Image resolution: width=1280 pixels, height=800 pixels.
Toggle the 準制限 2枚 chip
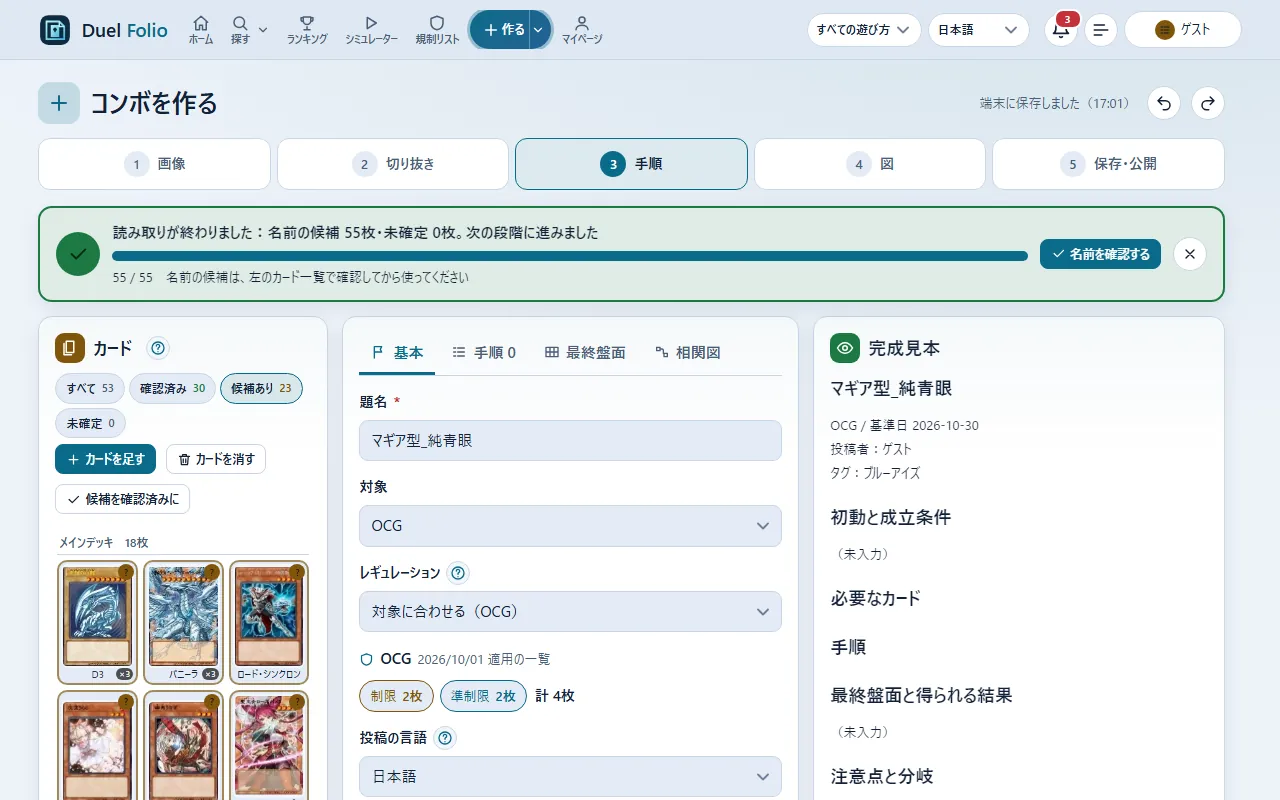click(484, 696)
